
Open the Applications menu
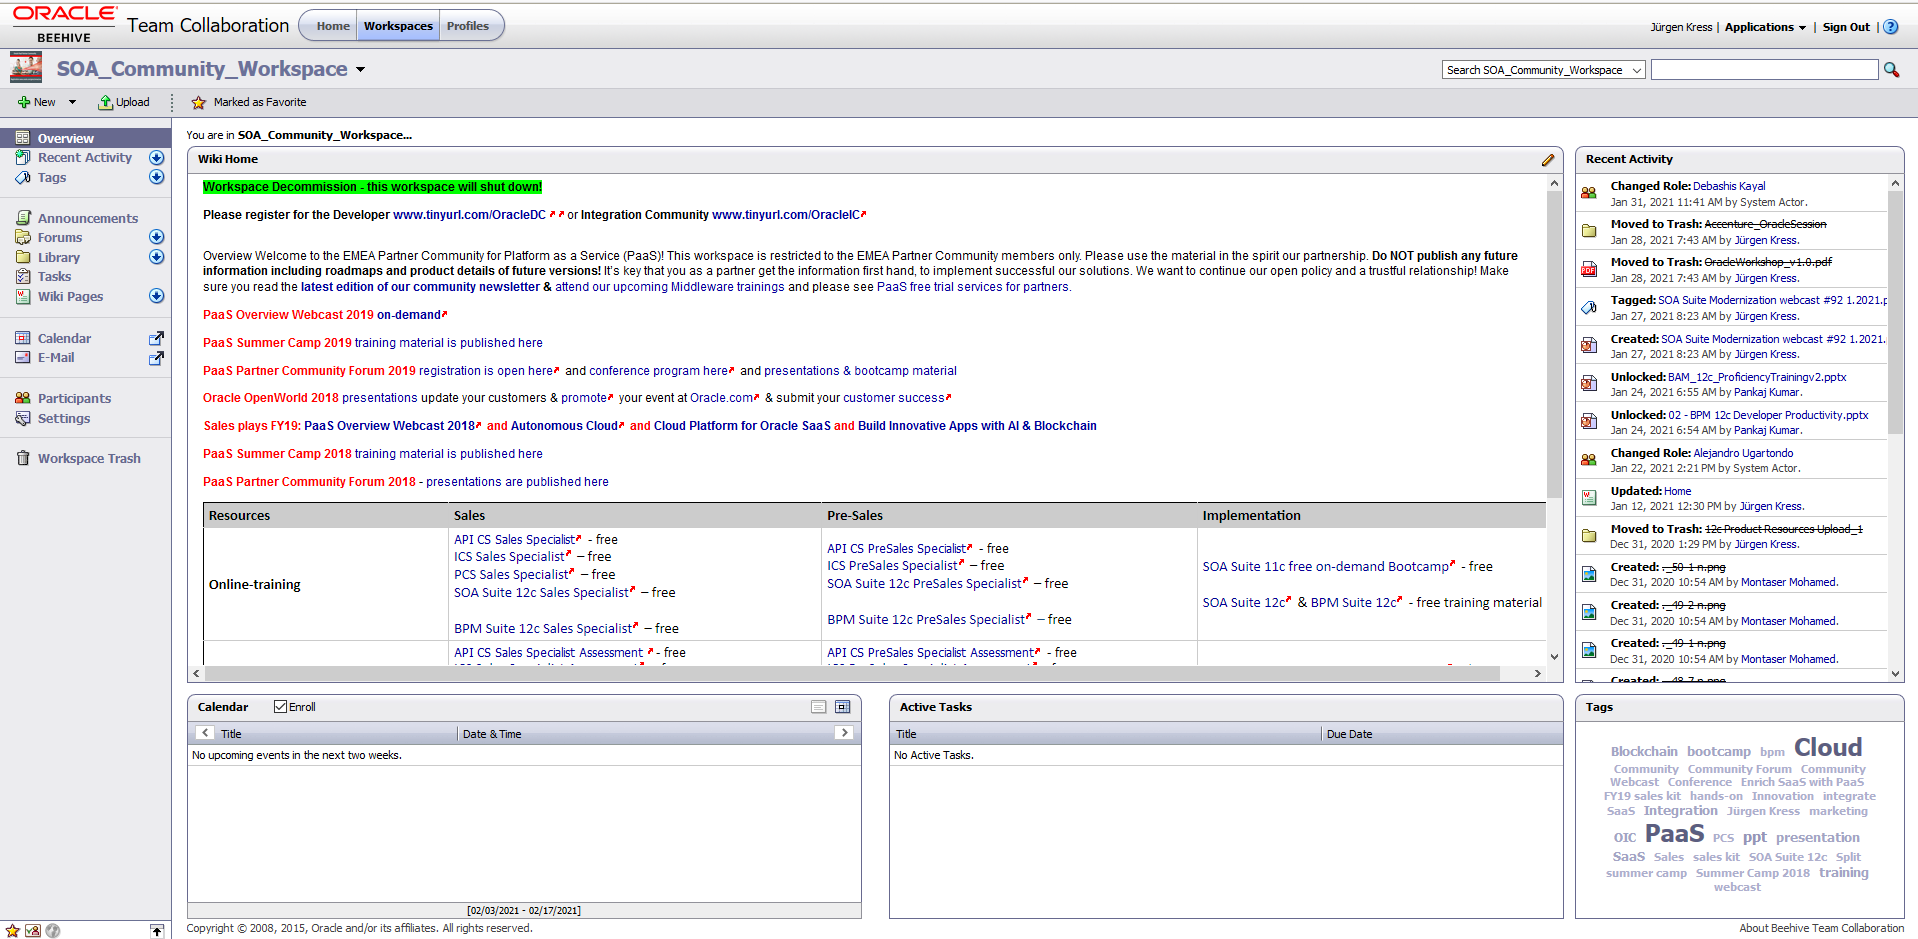tap(1764, 27)
